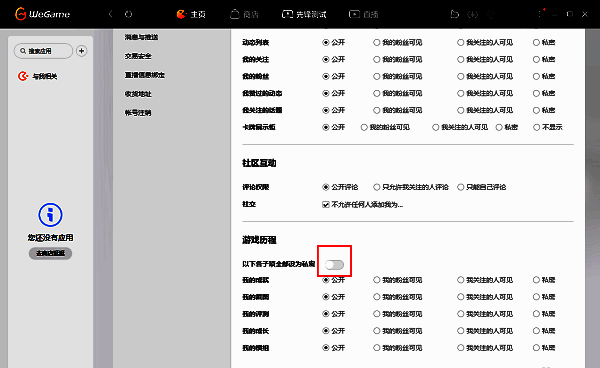Click the 您还没有应用 message text
Screen dimensions: 600x368
tap(50, 238)
